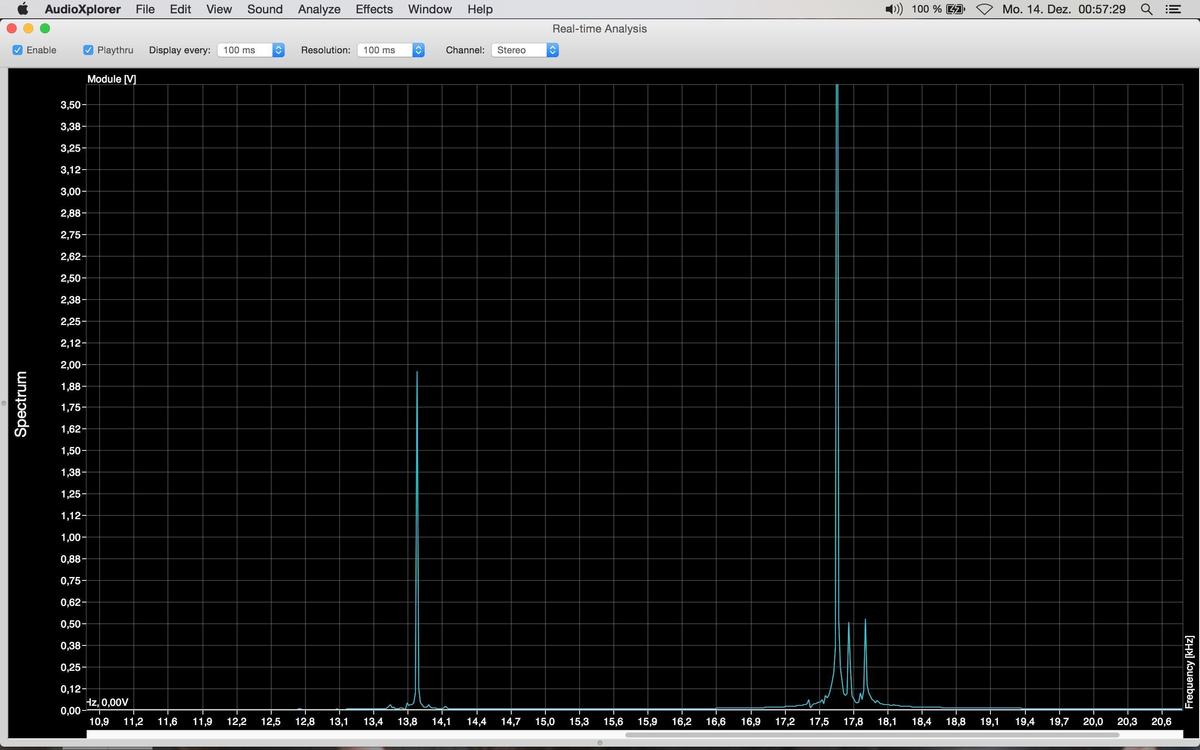The height and width of the screenshot is (750, 1200).
Task: Click the 17,8 value on frequency axis
Action: 853,721
